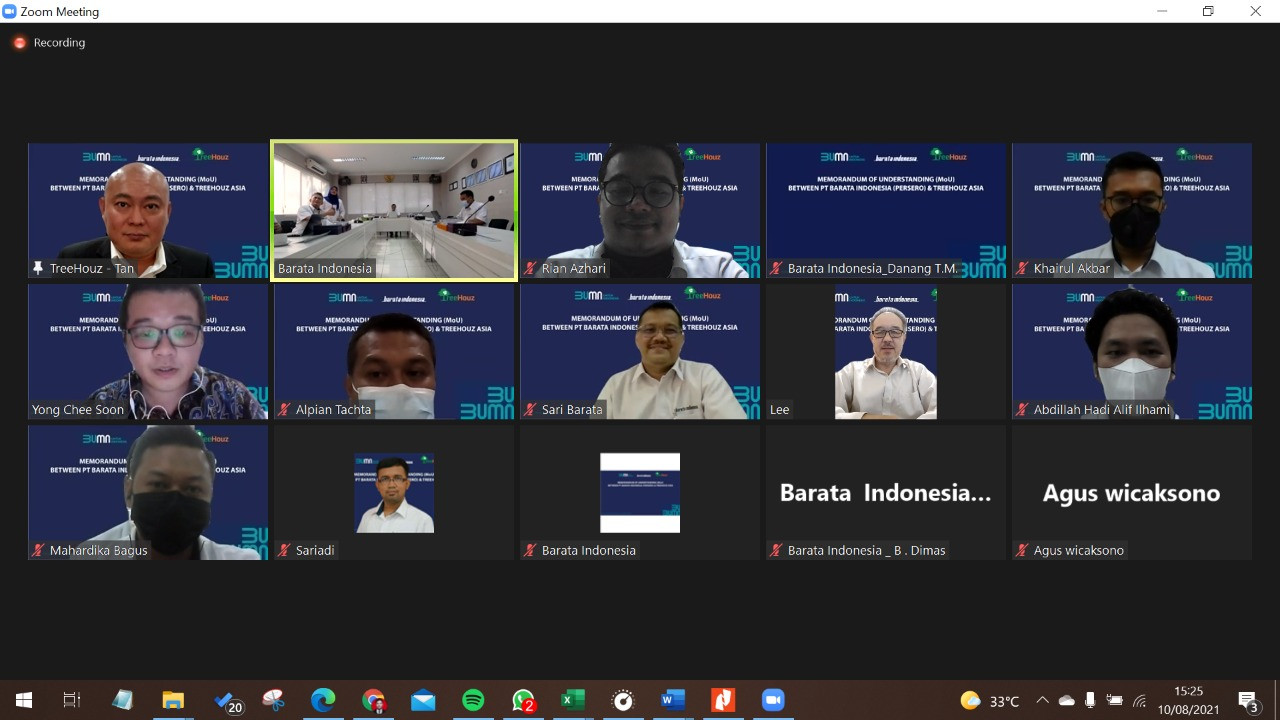The image size is (1280, 720).
Task: Click the 'Khairul Akbar' name label
Action: pyautogui.click(x=1072, y=268)
